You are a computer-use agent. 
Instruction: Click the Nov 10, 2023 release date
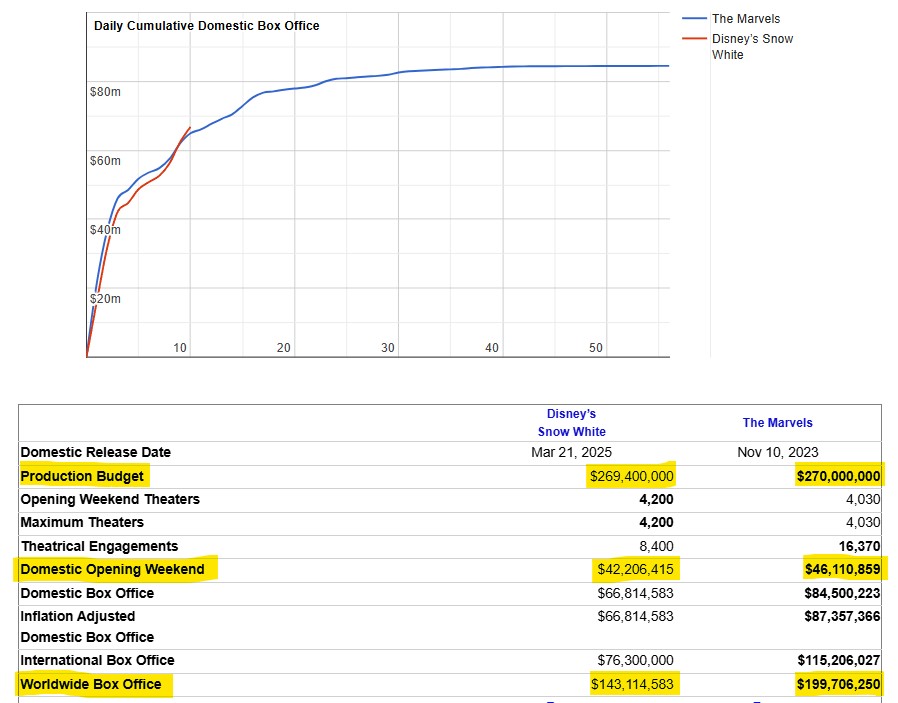[x=777, y=452]
